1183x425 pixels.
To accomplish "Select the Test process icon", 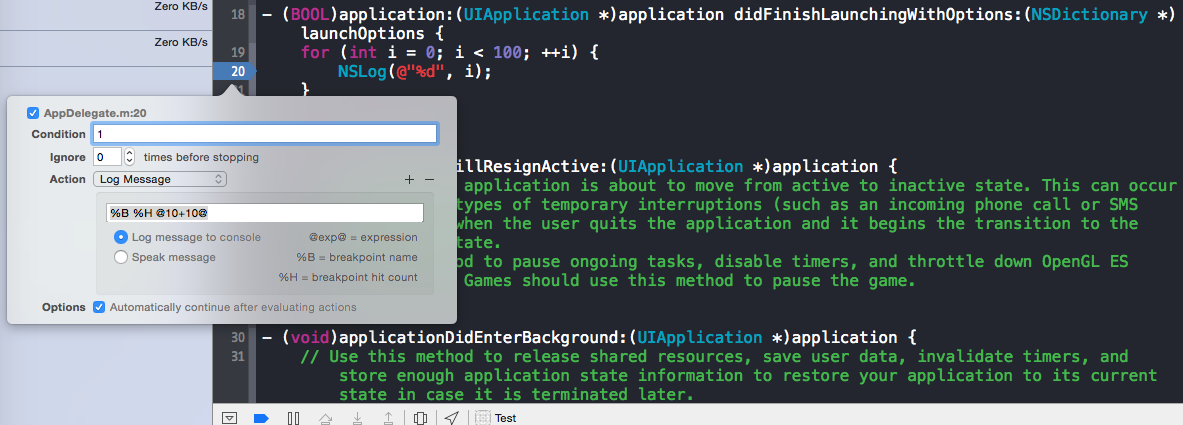I will pos(482,417).
